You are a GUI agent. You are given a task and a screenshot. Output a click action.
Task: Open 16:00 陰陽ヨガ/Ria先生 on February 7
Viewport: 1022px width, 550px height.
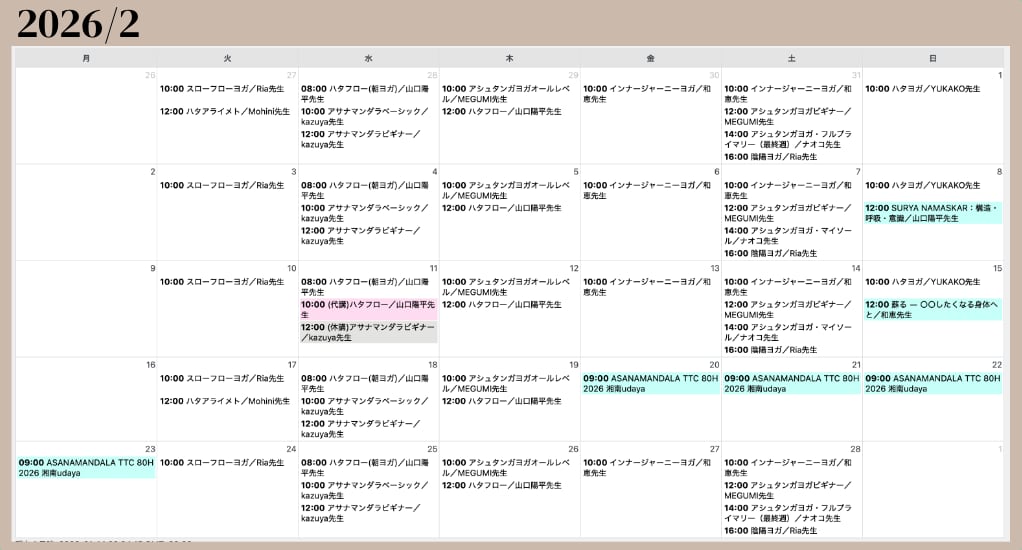click(x=770, y=253)
